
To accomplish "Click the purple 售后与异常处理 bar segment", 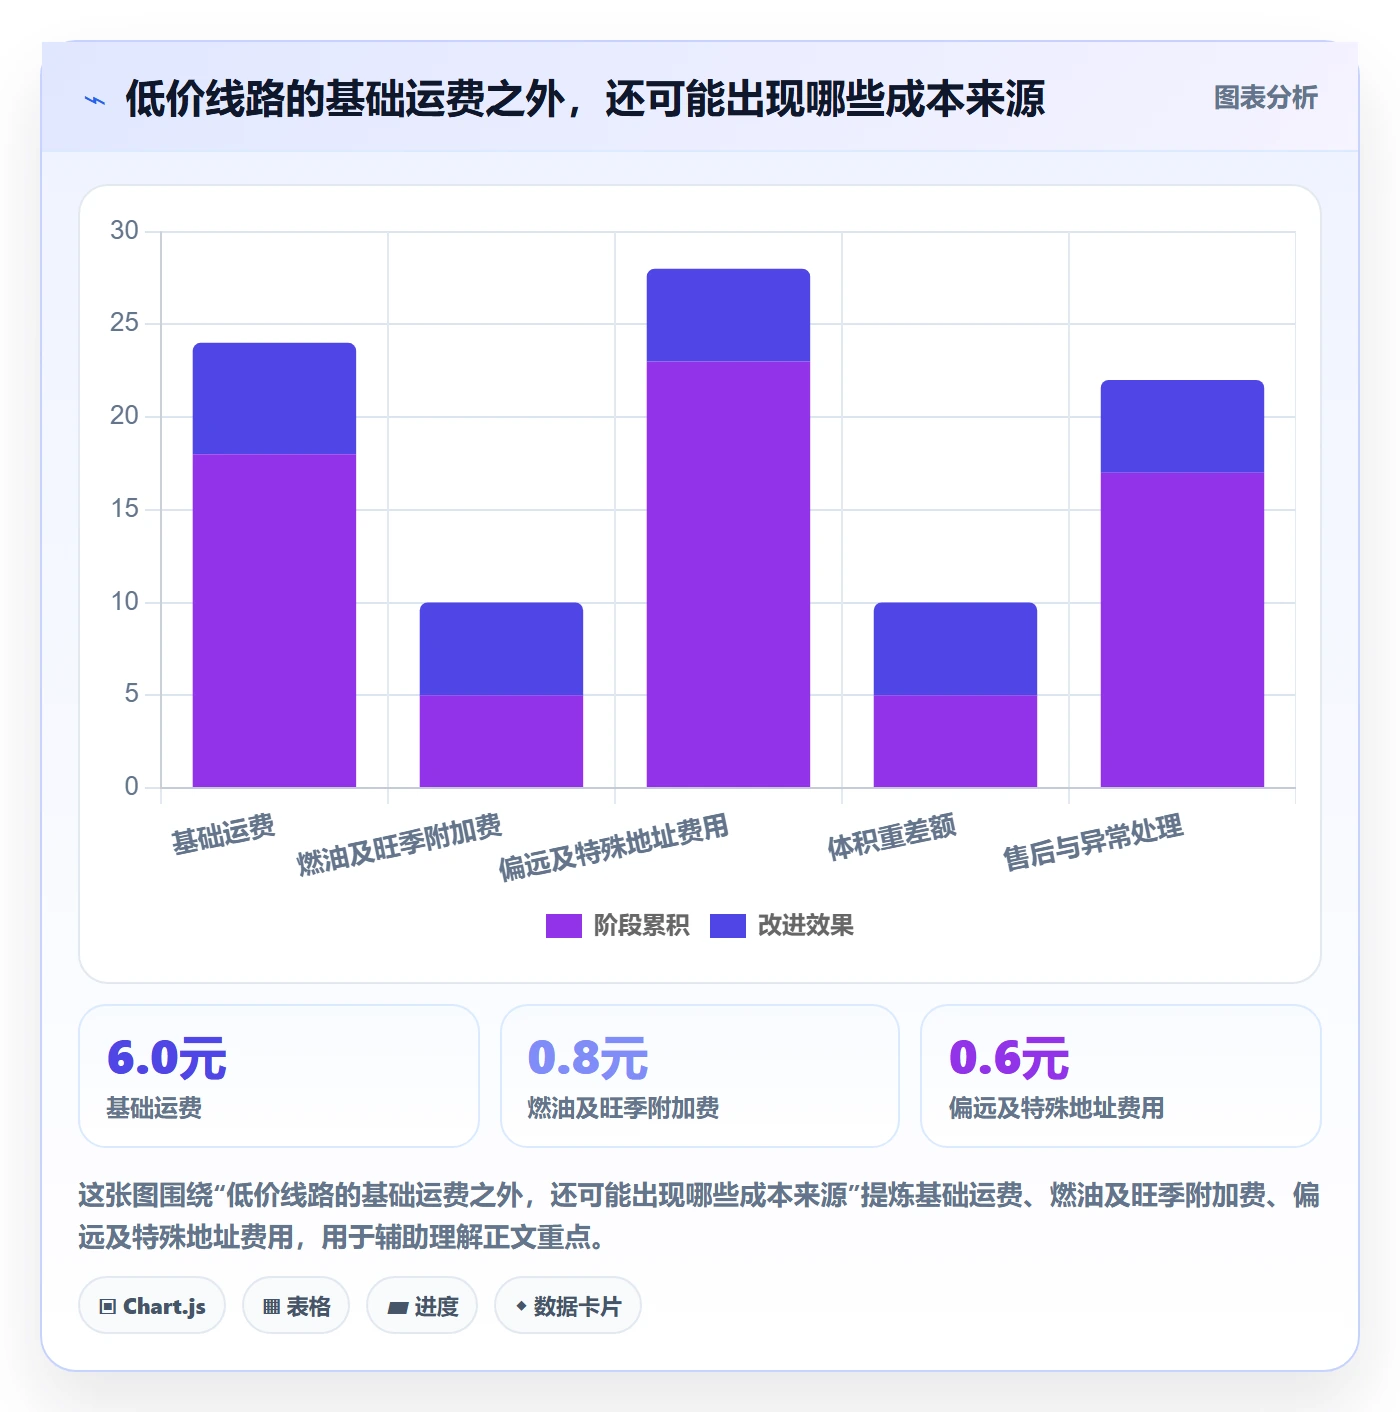I will (1182, 630).
